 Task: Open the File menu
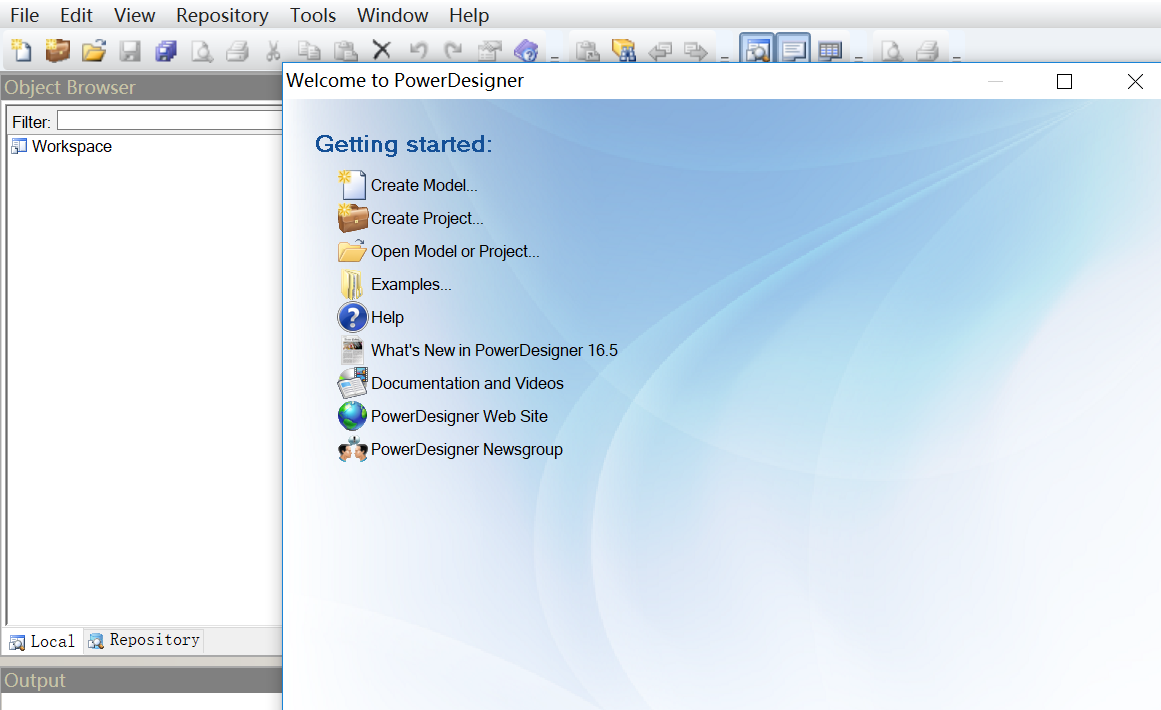coord(24,16)
